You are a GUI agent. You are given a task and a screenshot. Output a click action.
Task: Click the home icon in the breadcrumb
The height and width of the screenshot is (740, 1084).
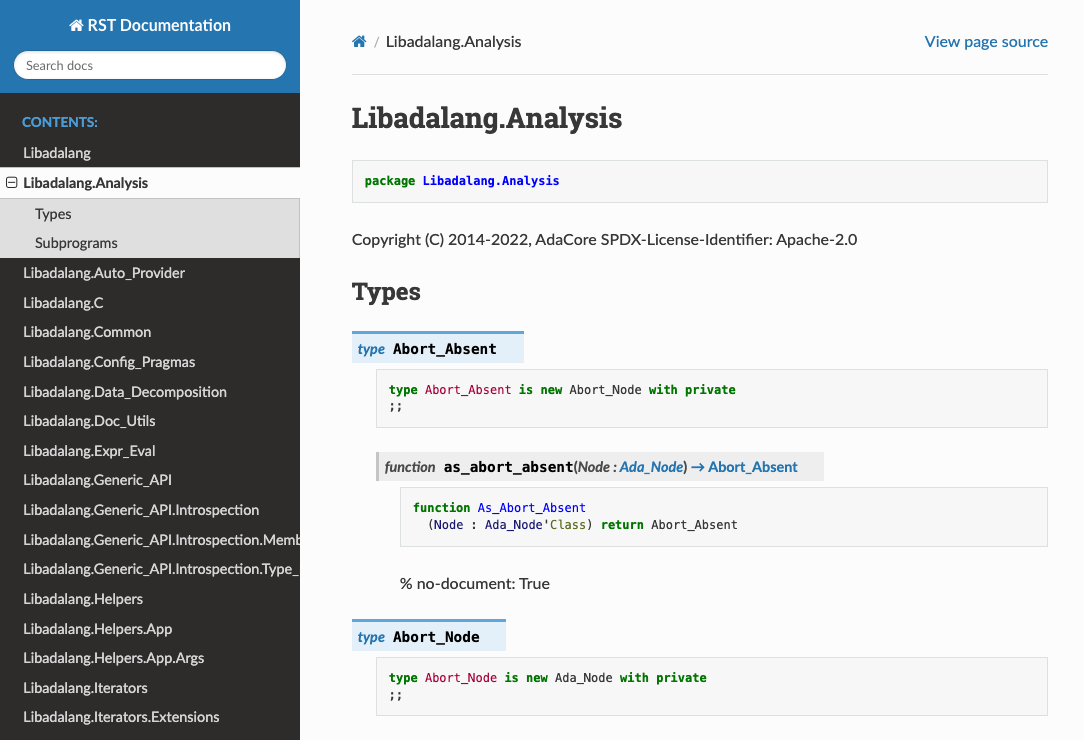coord(359,41)
